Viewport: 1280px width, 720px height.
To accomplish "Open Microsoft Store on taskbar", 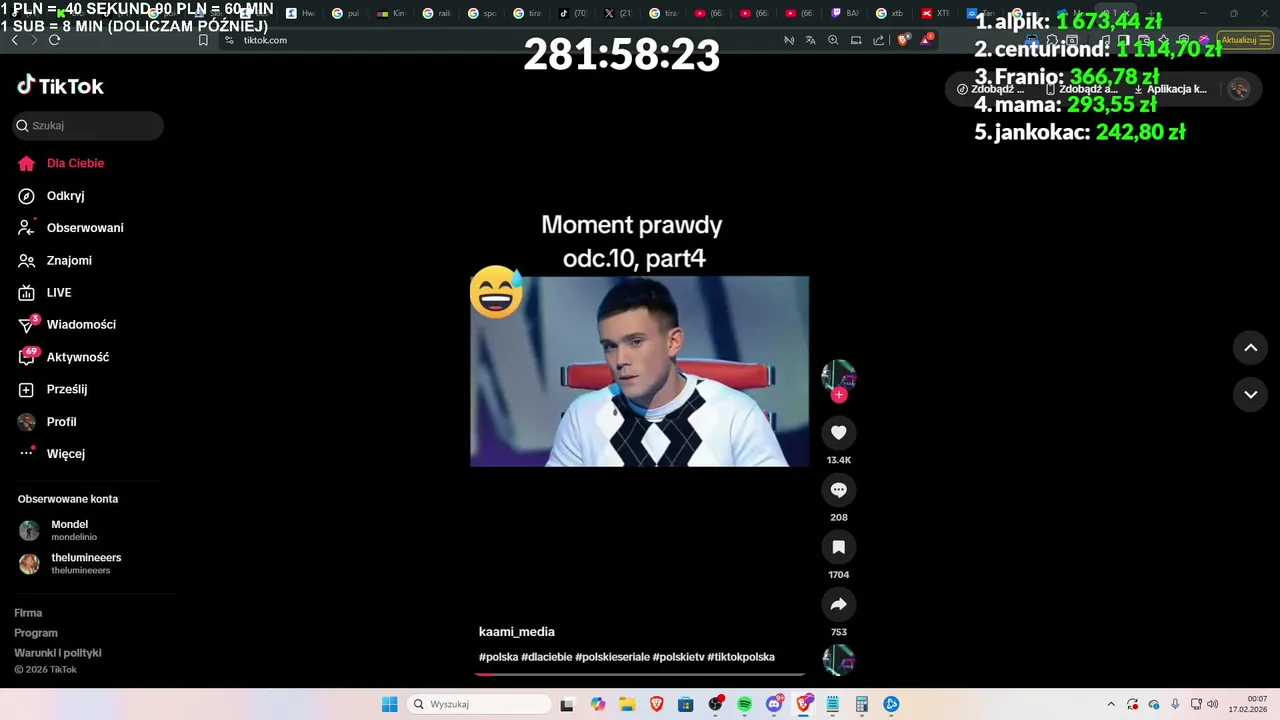I will (685, 704).
